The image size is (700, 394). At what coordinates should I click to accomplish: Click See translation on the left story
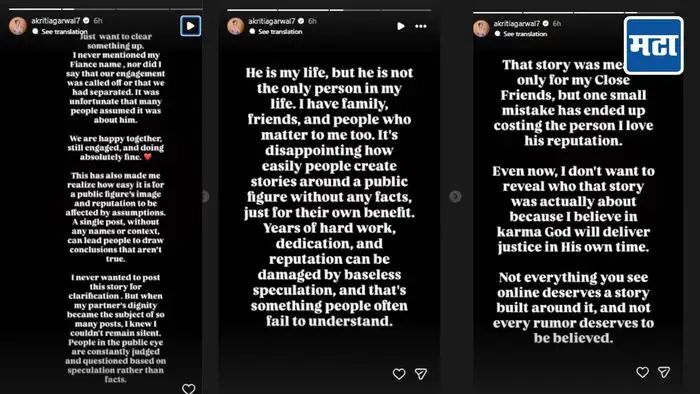(x=64, y=32)
